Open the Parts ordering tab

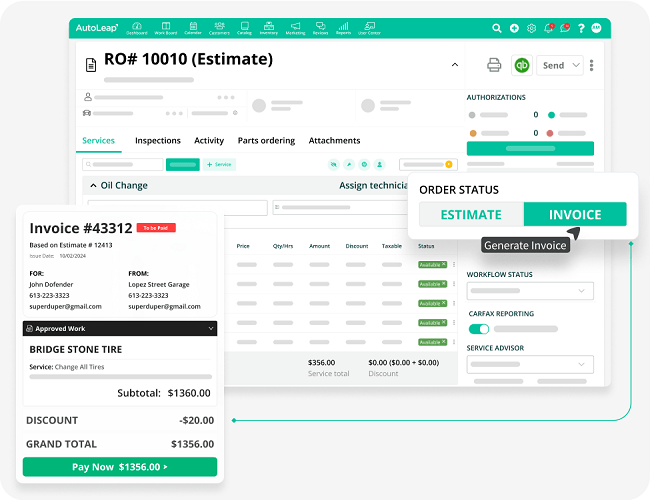coord(265,141)
